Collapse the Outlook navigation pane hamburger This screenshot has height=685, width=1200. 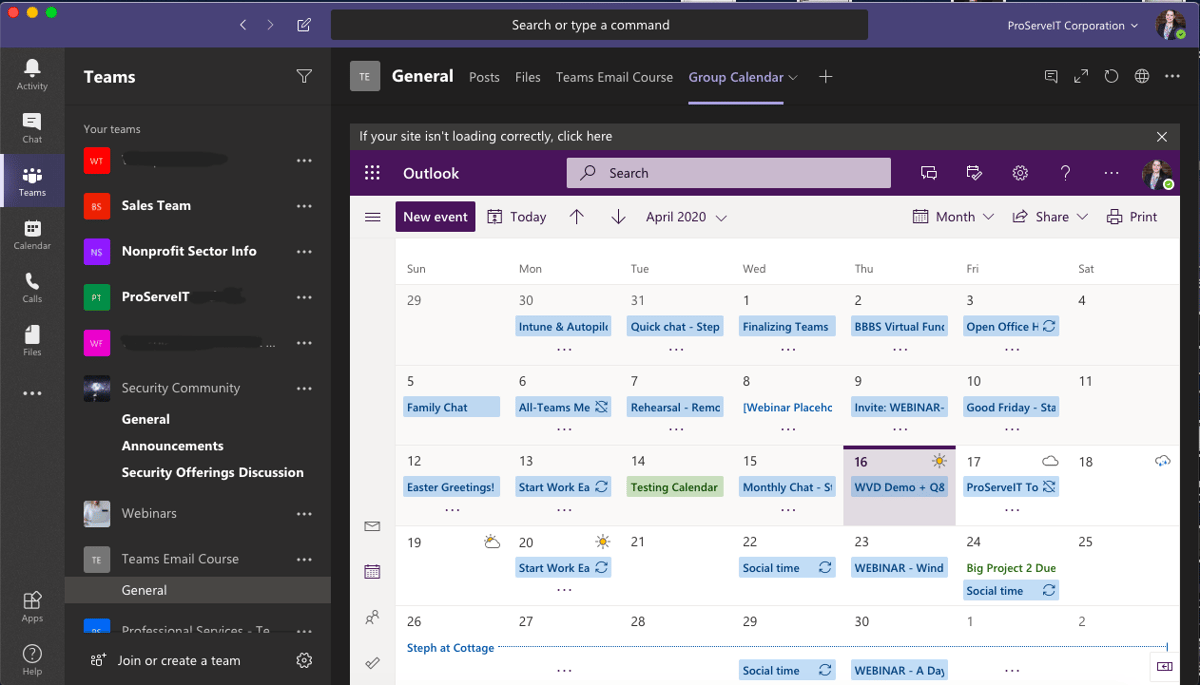(x=372, y=216)
